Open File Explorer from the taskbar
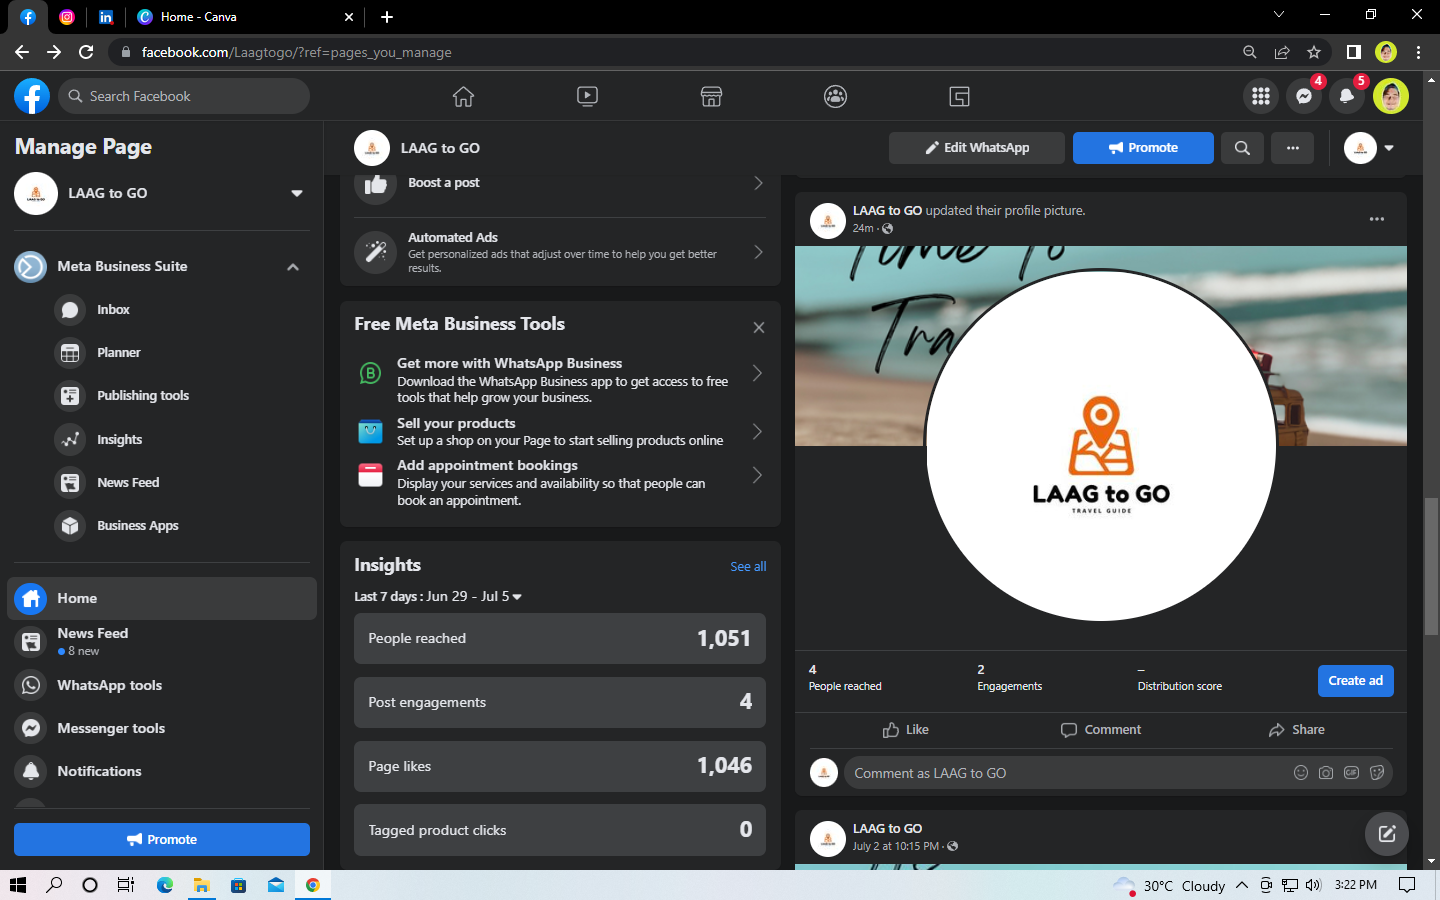This screenshot has height=900, width=1440. [x=201, y=885]
